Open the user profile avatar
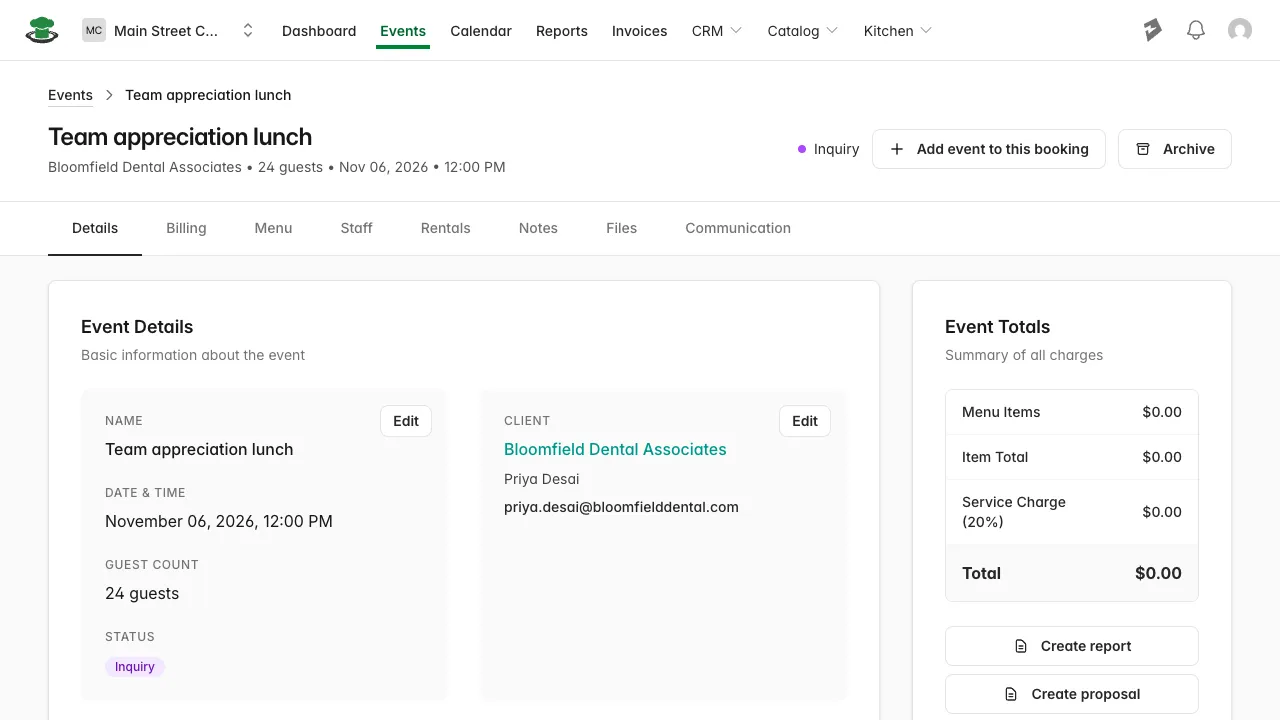Image resolution: width=1280 pixels, height=720 pixels. (1240, 30)
